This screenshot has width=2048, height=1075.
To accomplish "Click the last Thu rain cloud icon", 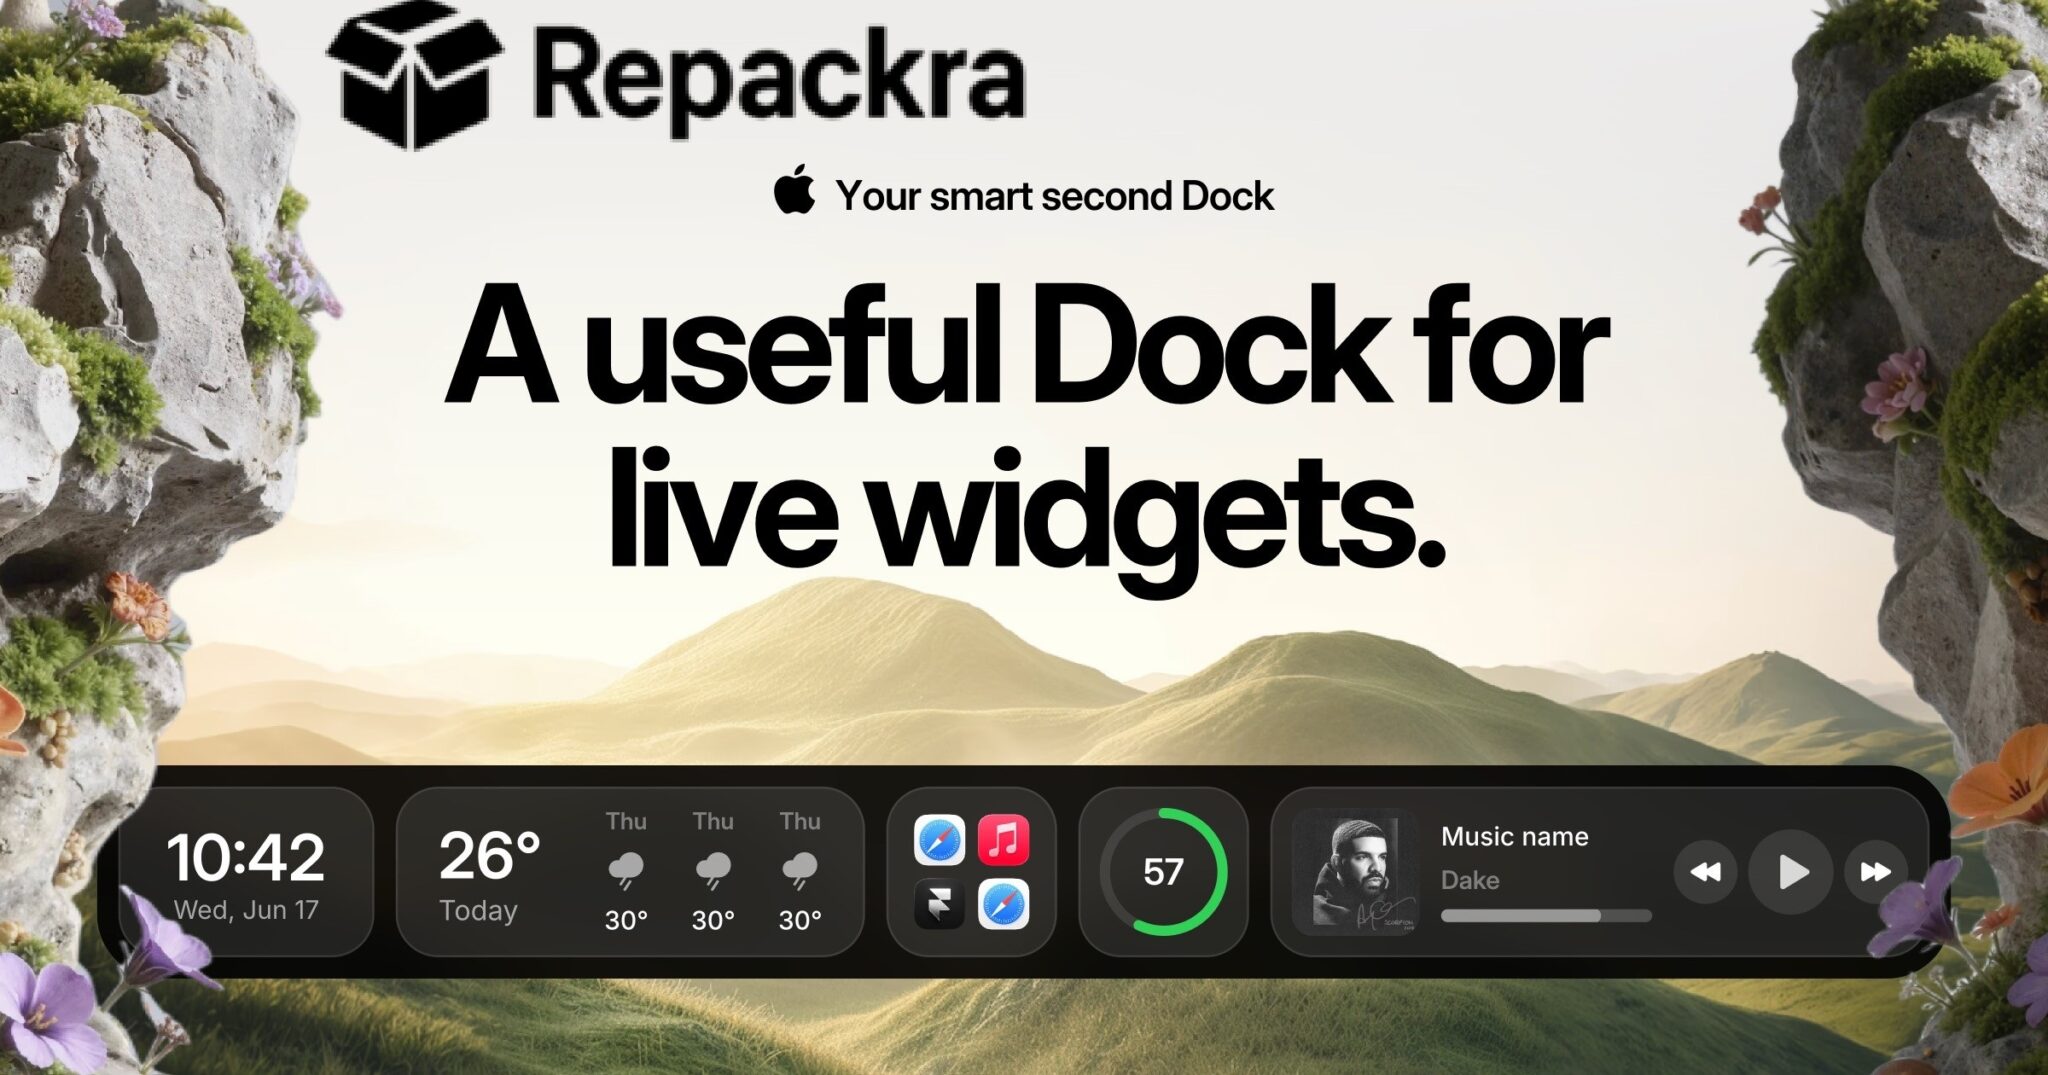I will click(800, 870).
